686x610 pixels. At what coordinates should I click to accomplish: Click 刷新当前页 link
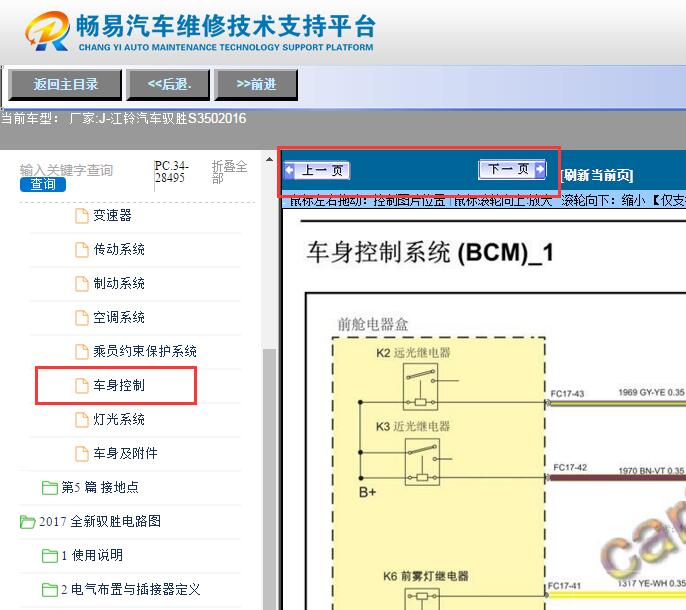pos(597,175)
